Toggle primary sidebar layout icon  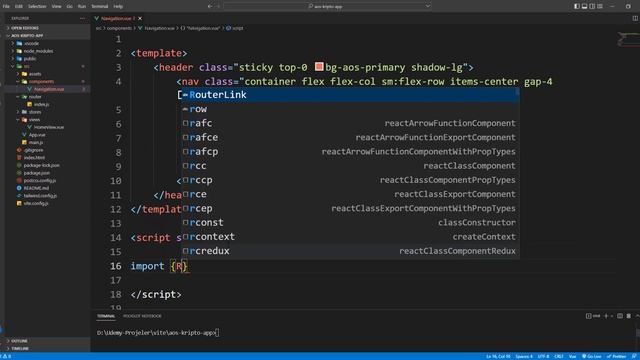point(577,6)
